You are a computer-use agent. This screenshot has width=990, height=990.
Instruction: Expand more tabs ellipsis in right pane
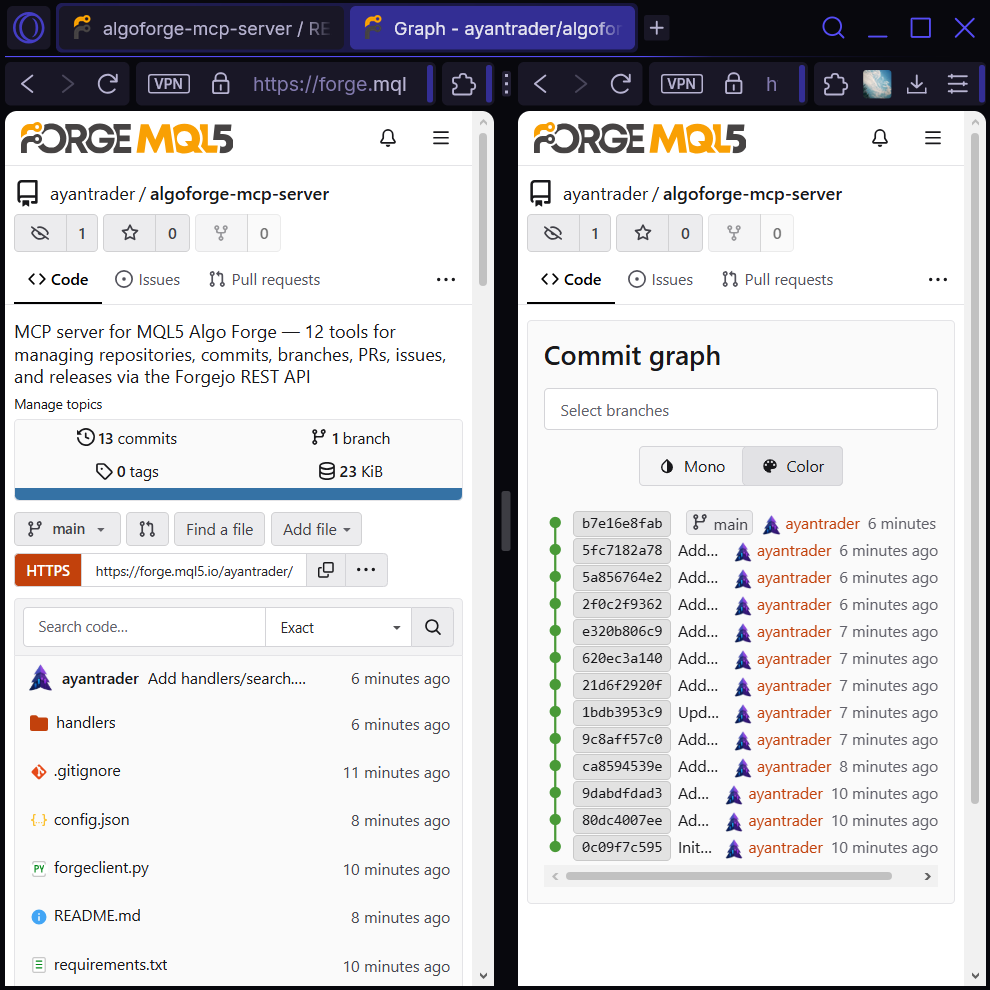tap(938, 280)
